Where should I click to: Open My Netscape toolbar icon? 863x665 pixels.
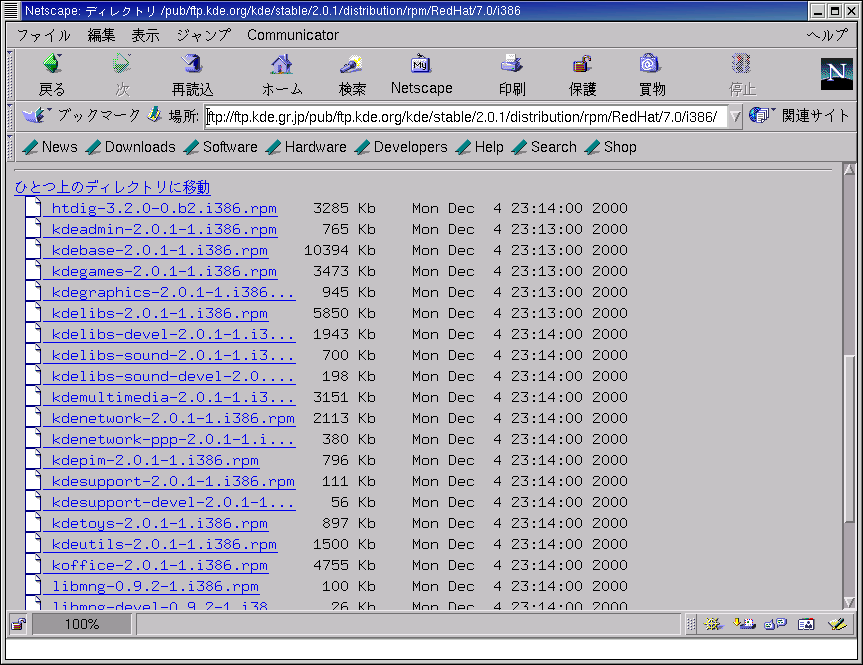421,64
